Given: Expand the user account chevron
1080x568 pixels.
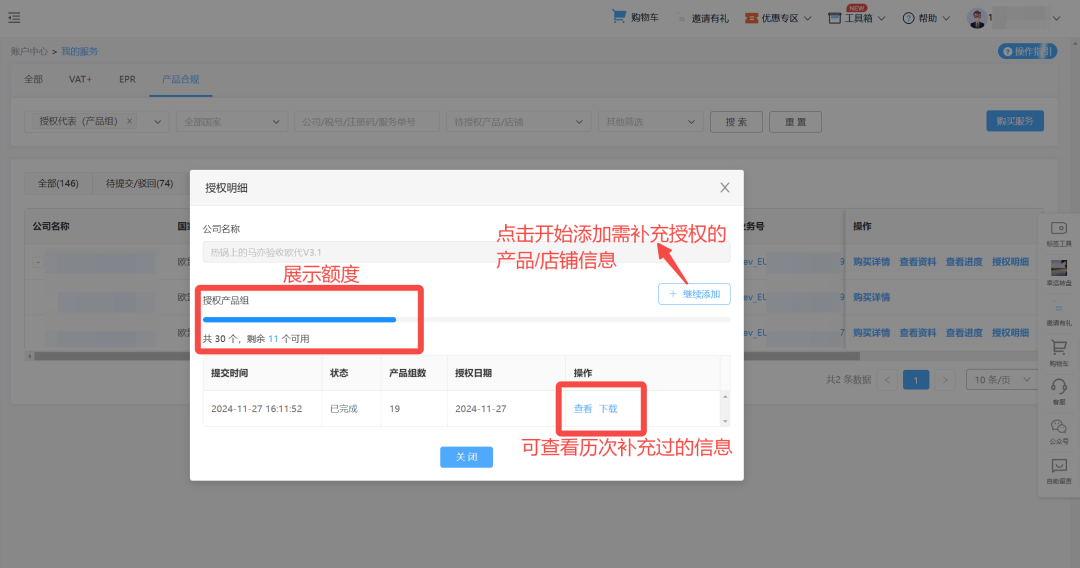Looking at the screenshot, I should pos(1056,19).
